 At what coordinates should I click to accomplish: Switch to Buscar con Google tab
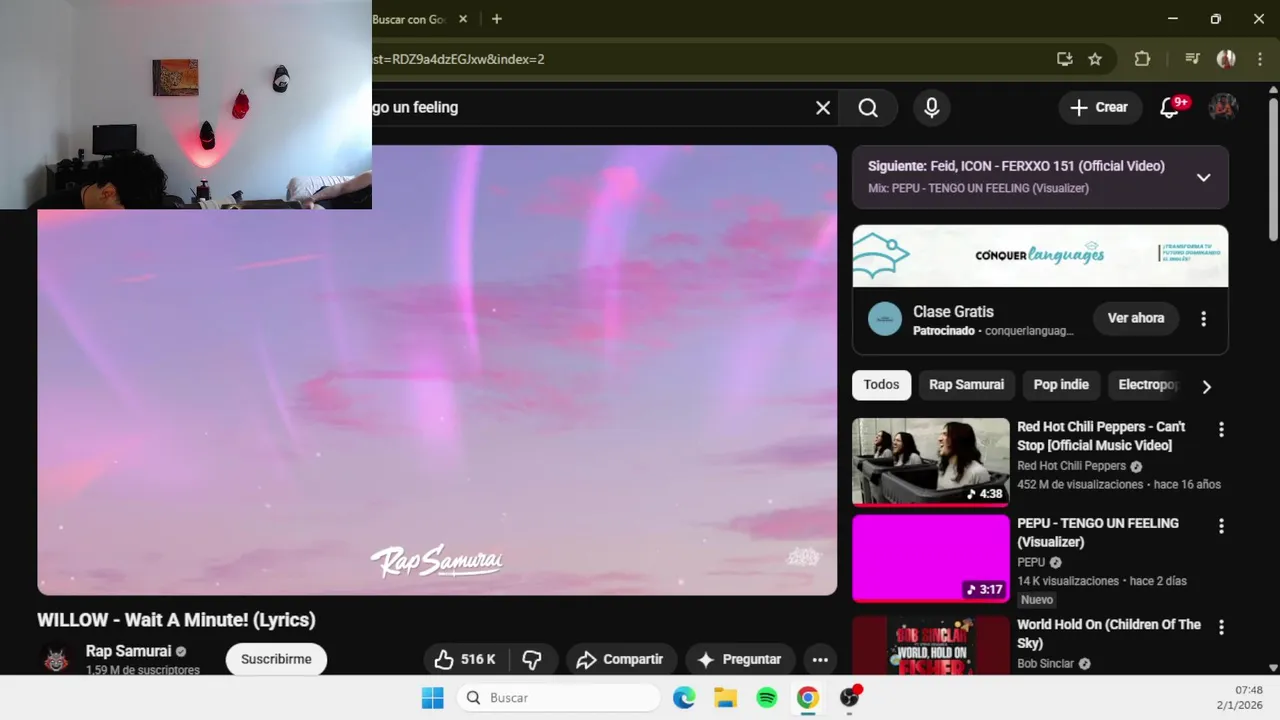coord(410,19)
